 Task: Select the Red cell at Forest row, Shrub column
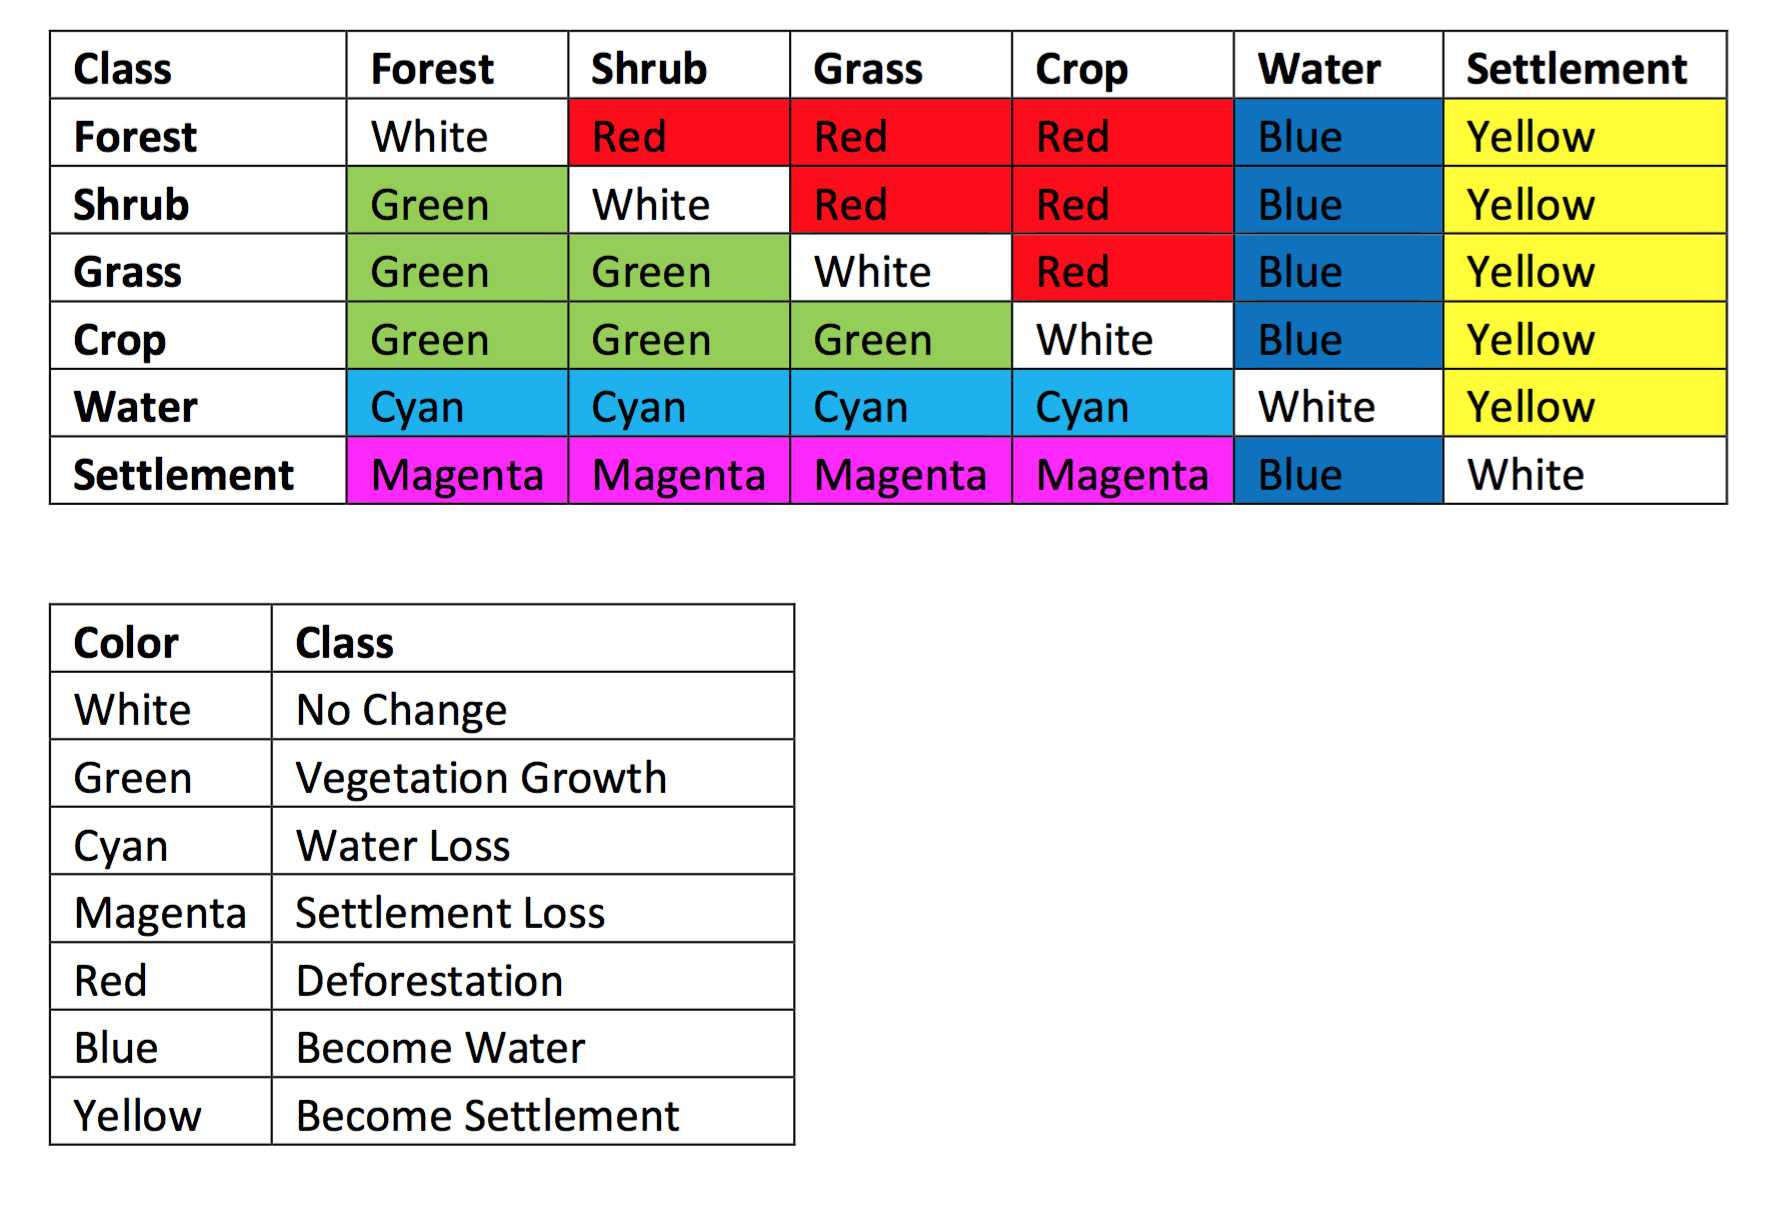679,133
